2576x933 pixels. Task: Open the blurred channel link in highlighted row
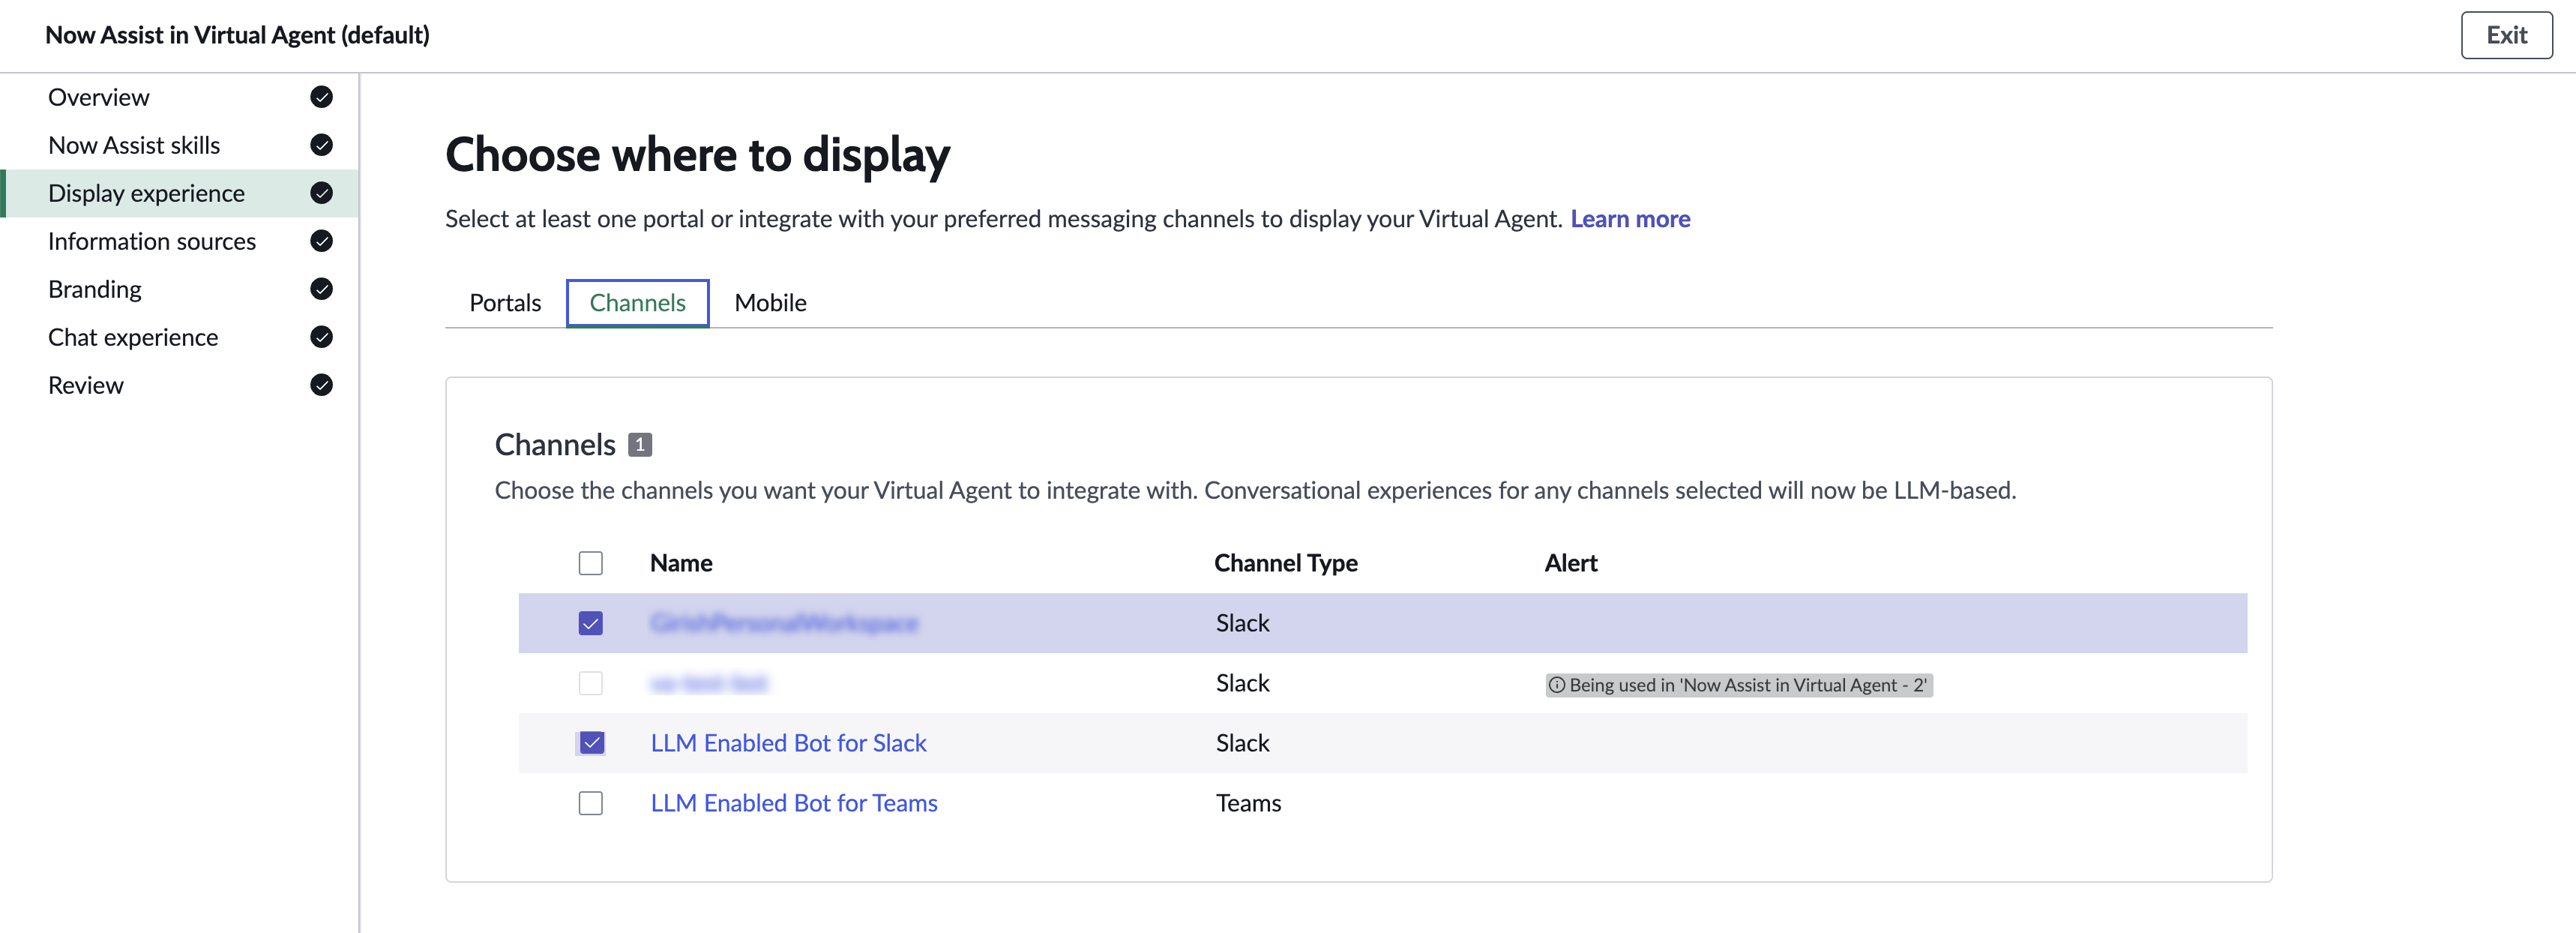[784, 623]
